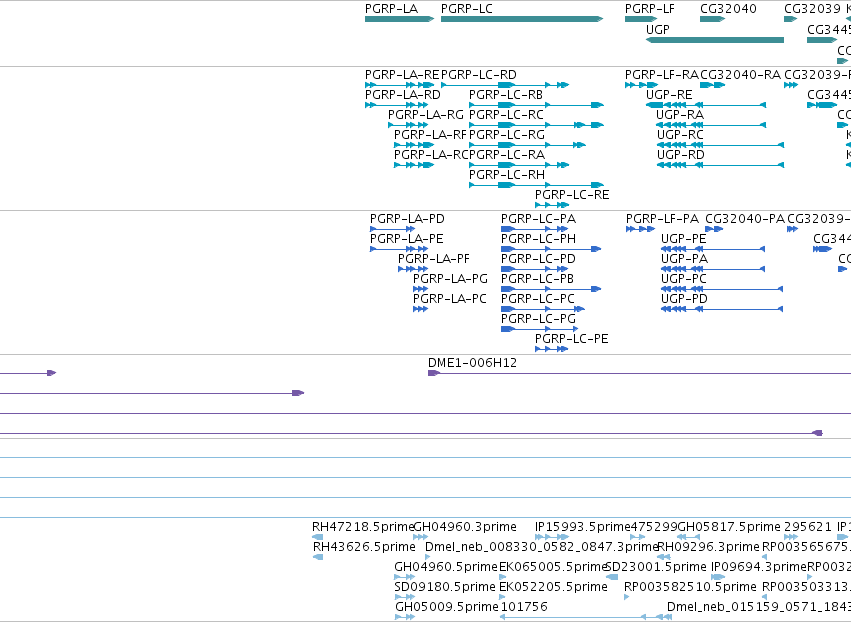Viewport: 851px width, 622px height.
Task: Open protein PGRP-LC-PC
Action: (538, 299)
